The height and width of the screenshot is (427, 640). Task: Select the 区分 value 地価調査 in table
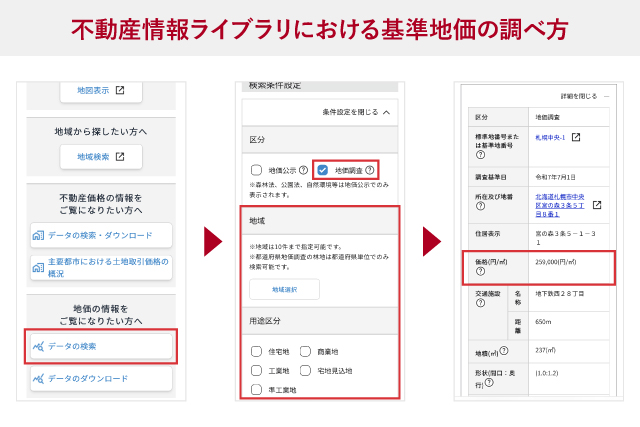click(547, 118)
